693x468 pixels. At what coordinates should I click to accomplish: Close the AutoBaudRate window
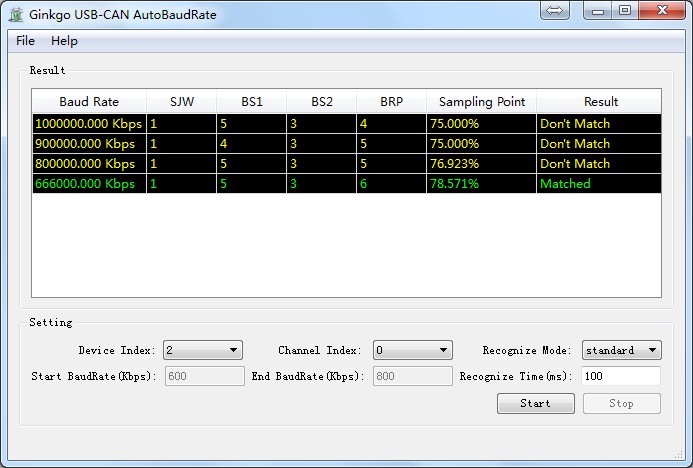point(662,11)
